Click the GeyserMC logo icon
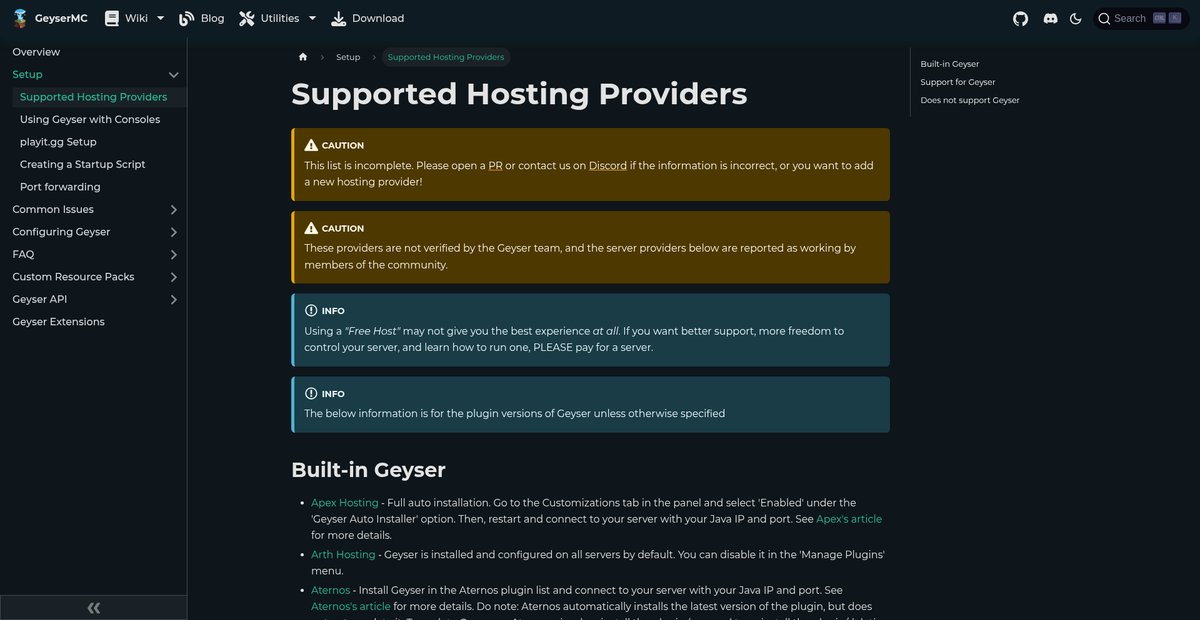This screenshot has width=1200, height=620. tap(20, 18)
